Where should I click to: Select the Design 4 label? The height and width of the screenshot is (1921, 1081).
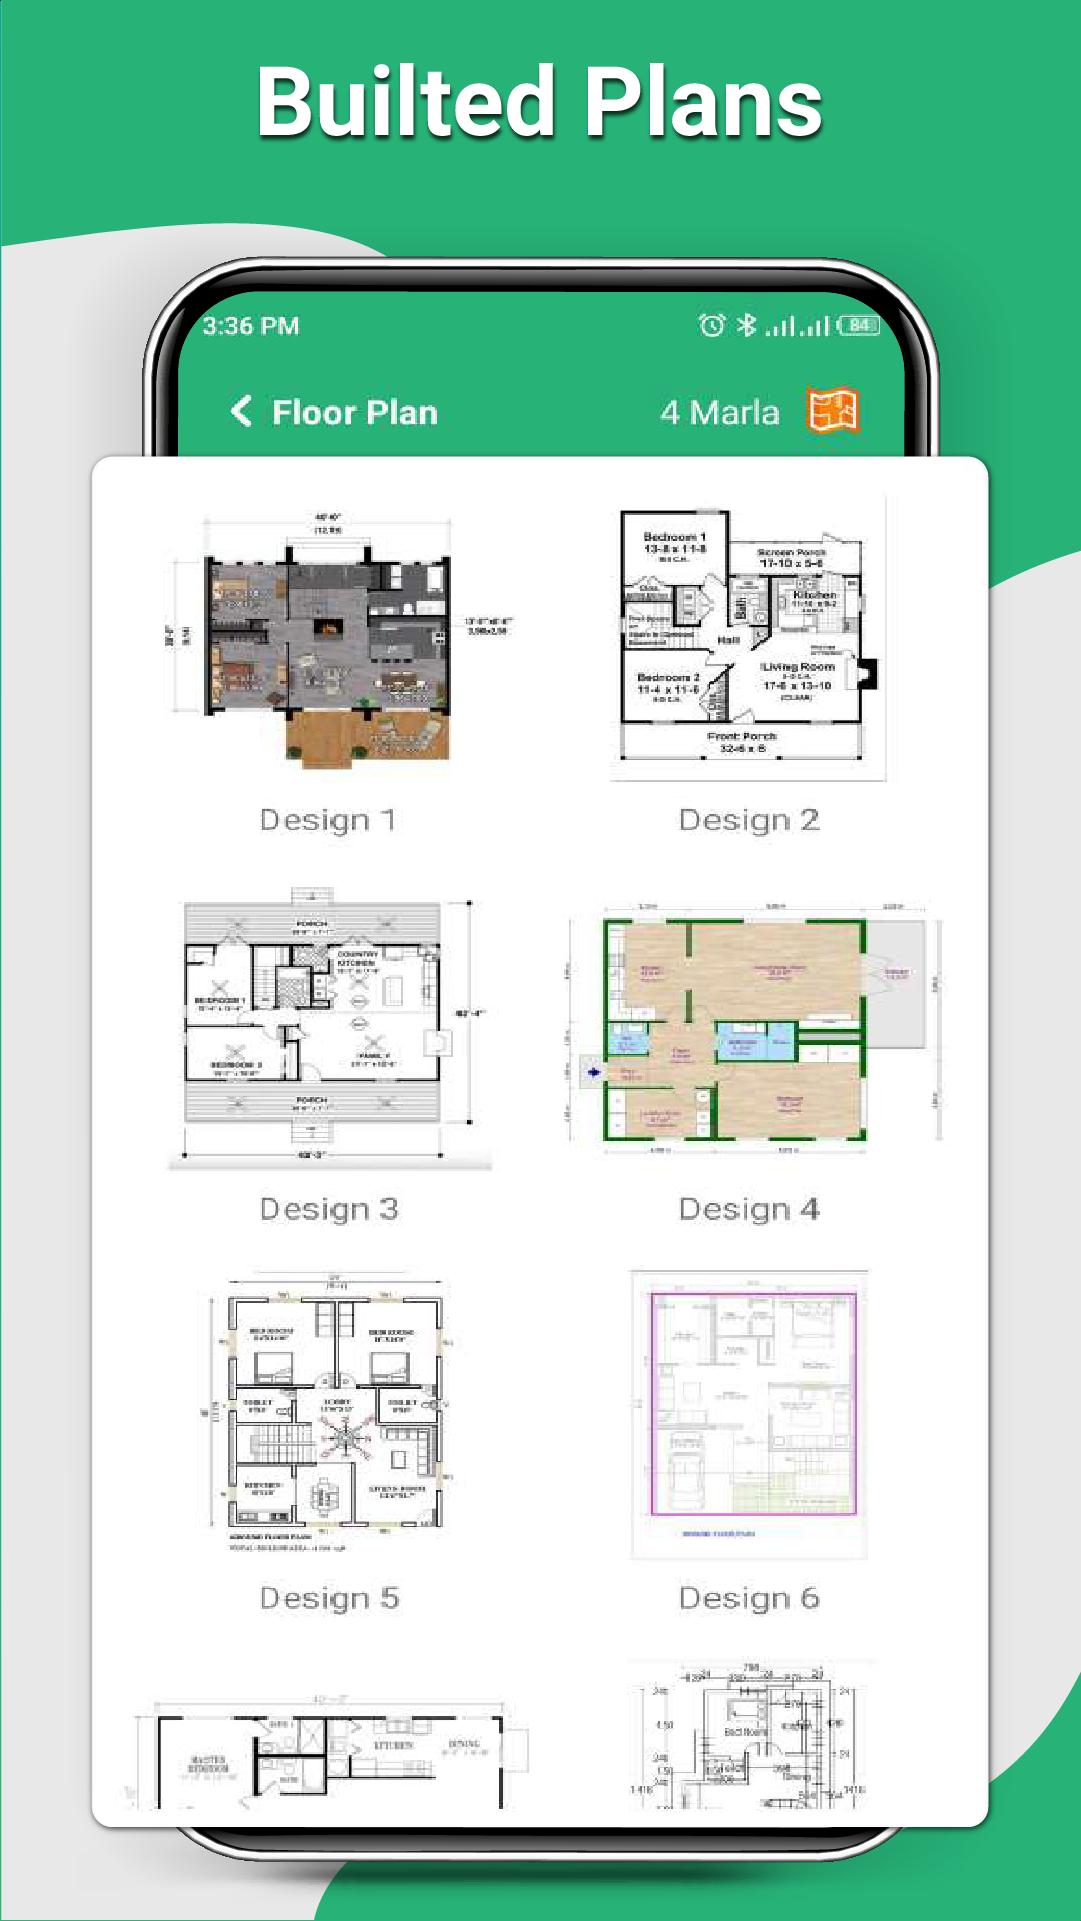pos(749,1210)
